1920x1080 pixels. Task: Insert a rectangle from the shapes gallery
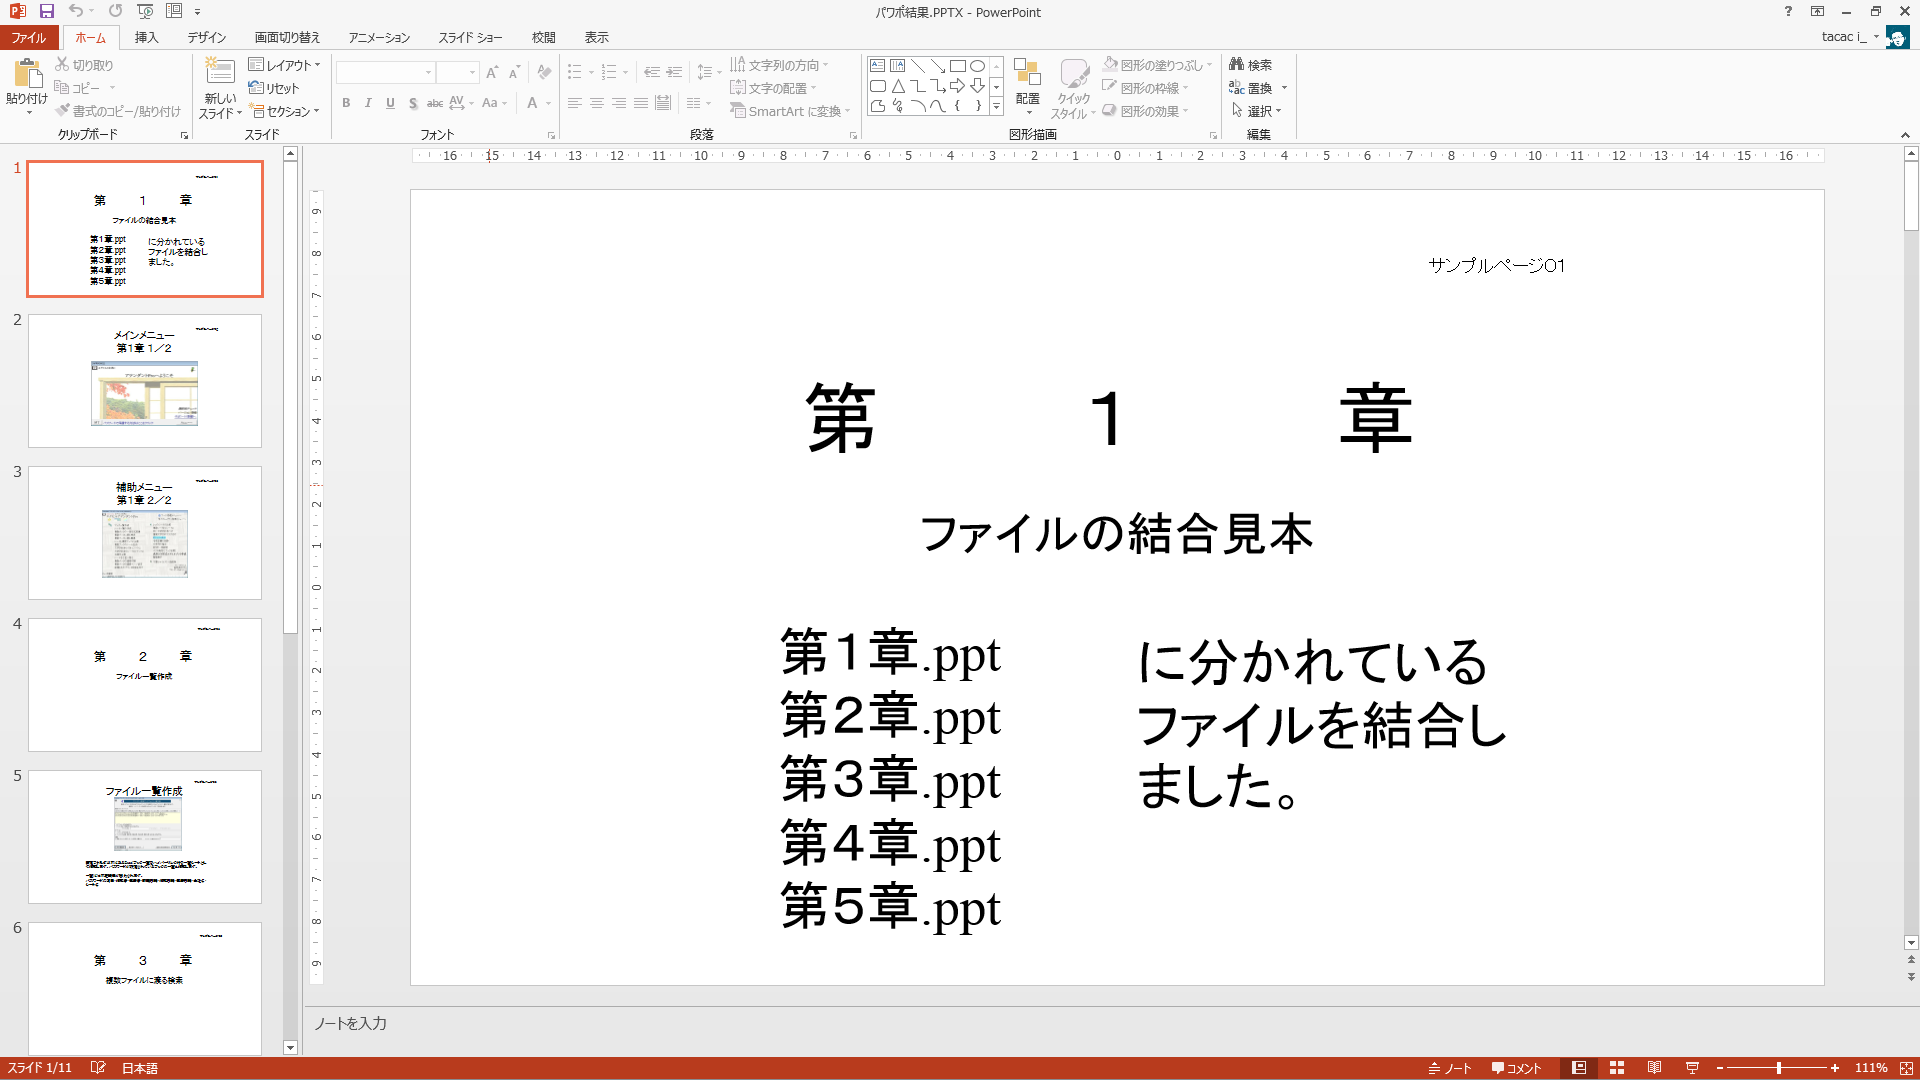click(x=956, y=64)
